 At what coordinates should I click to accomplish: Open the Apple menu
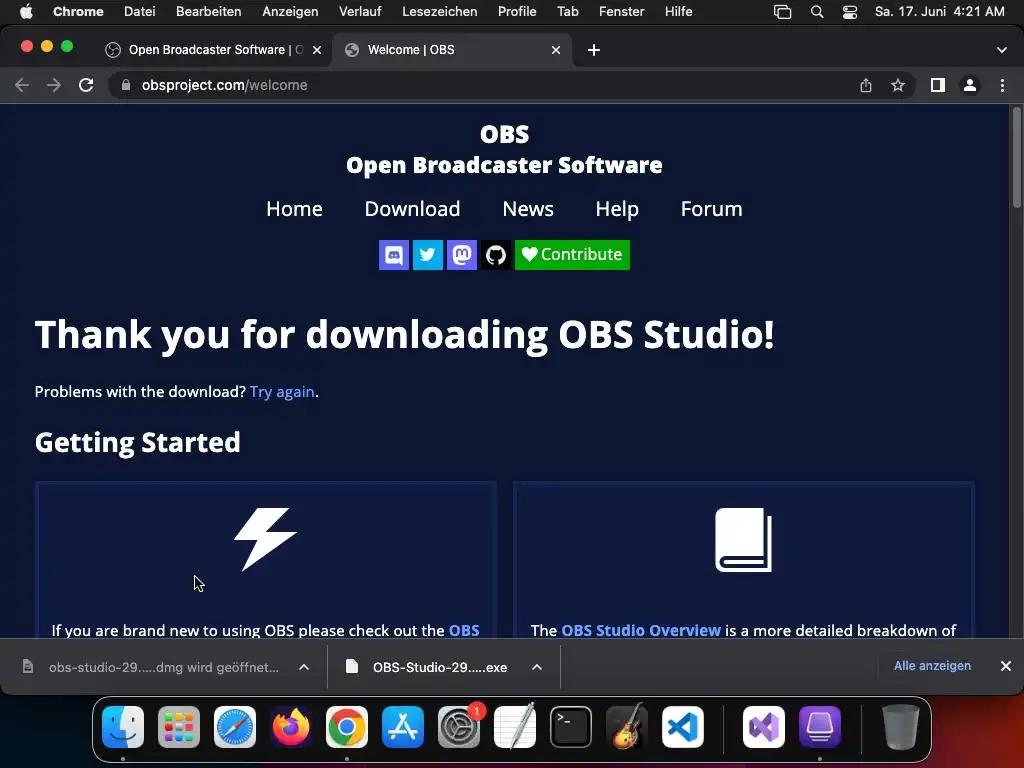pos(26,11)
